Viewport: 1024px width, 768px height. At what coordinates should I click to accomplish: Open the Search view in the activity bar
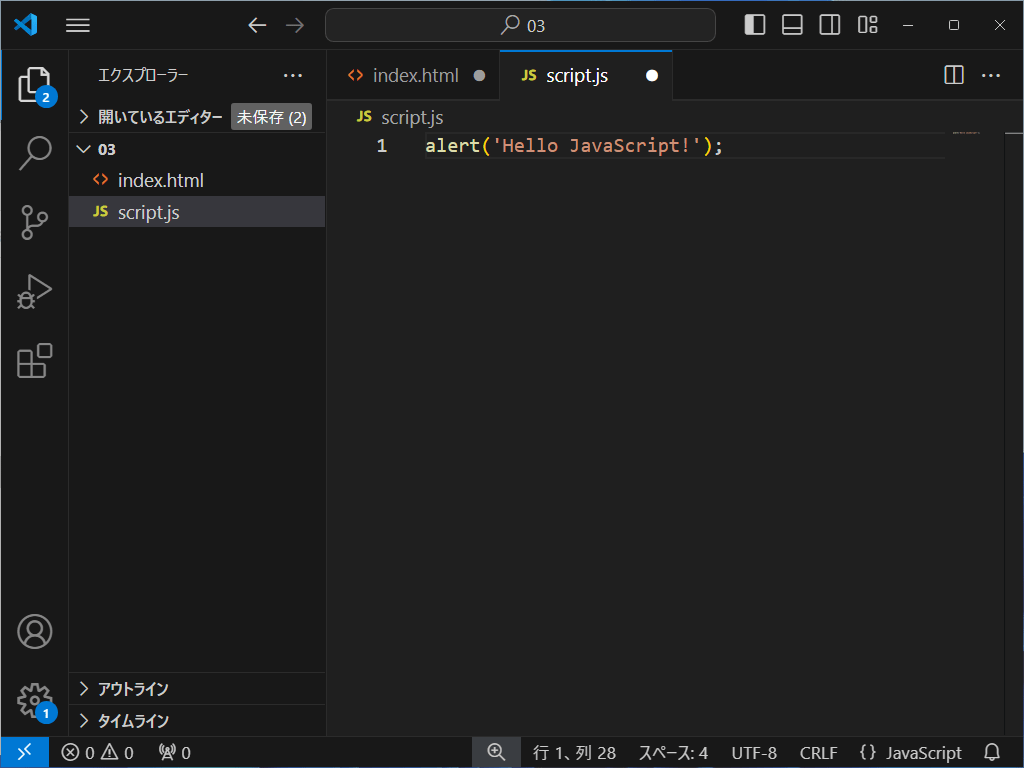[35, 152]
